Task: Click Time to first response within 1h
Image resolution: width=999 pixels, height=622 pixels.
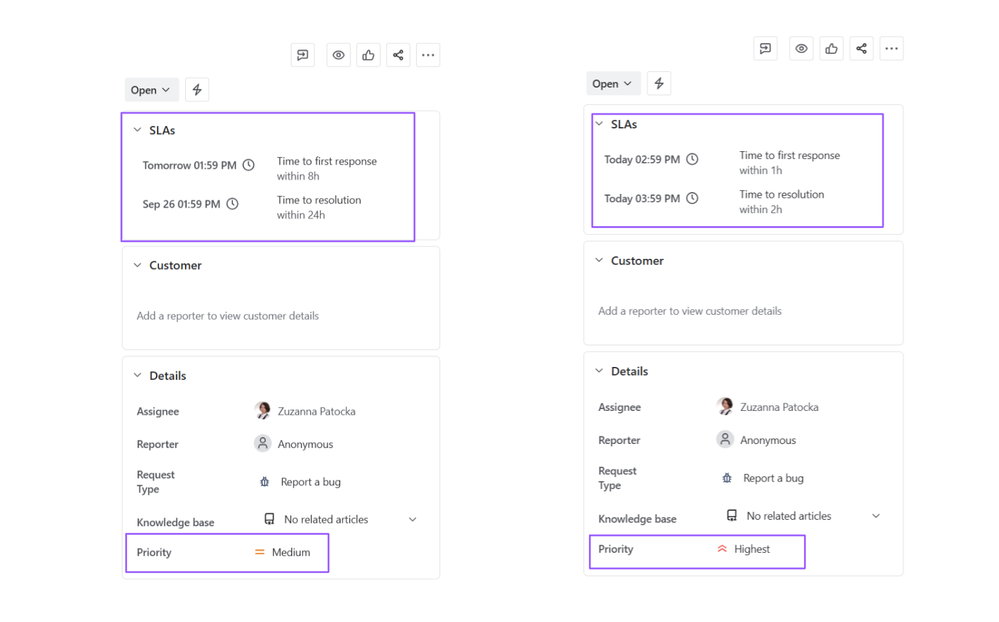Action: pos(789,163)
